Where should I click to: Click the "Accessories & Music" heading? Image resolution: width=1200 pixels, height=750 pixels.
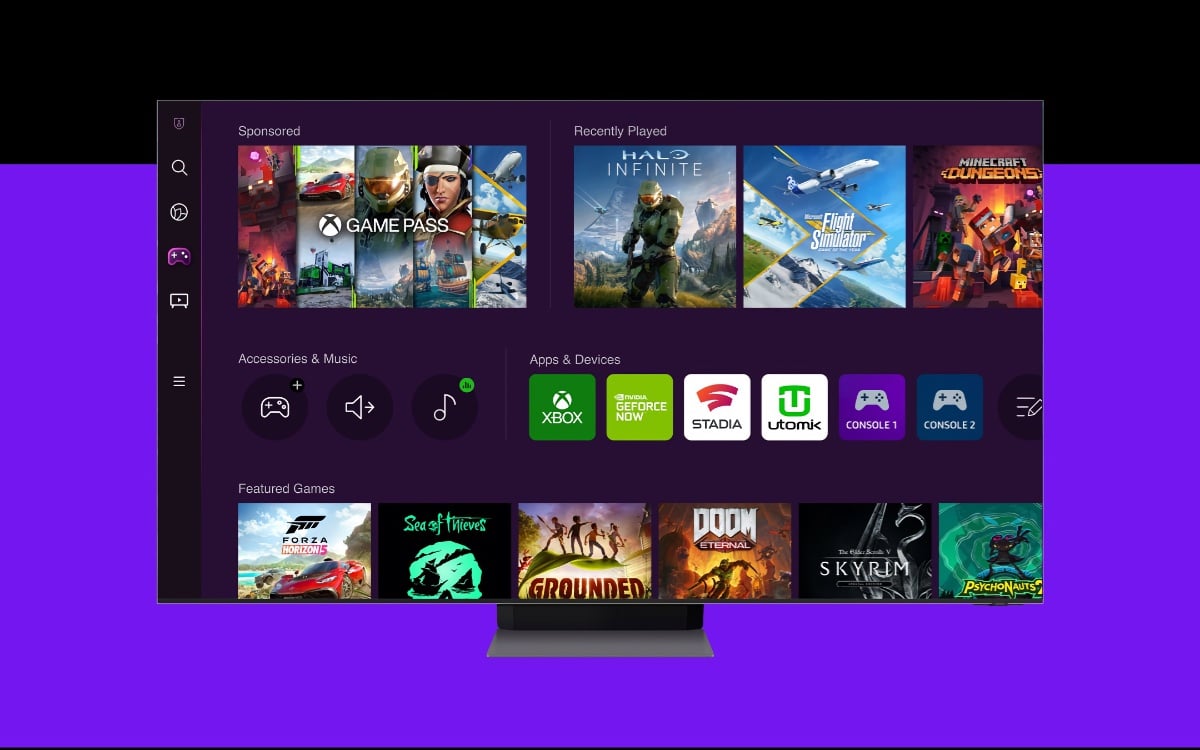(x=297, y=359)
